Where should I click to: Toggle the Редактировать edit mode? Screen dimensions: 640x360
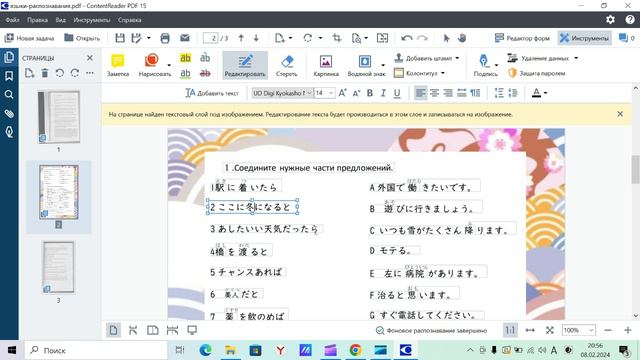[245, 65]
